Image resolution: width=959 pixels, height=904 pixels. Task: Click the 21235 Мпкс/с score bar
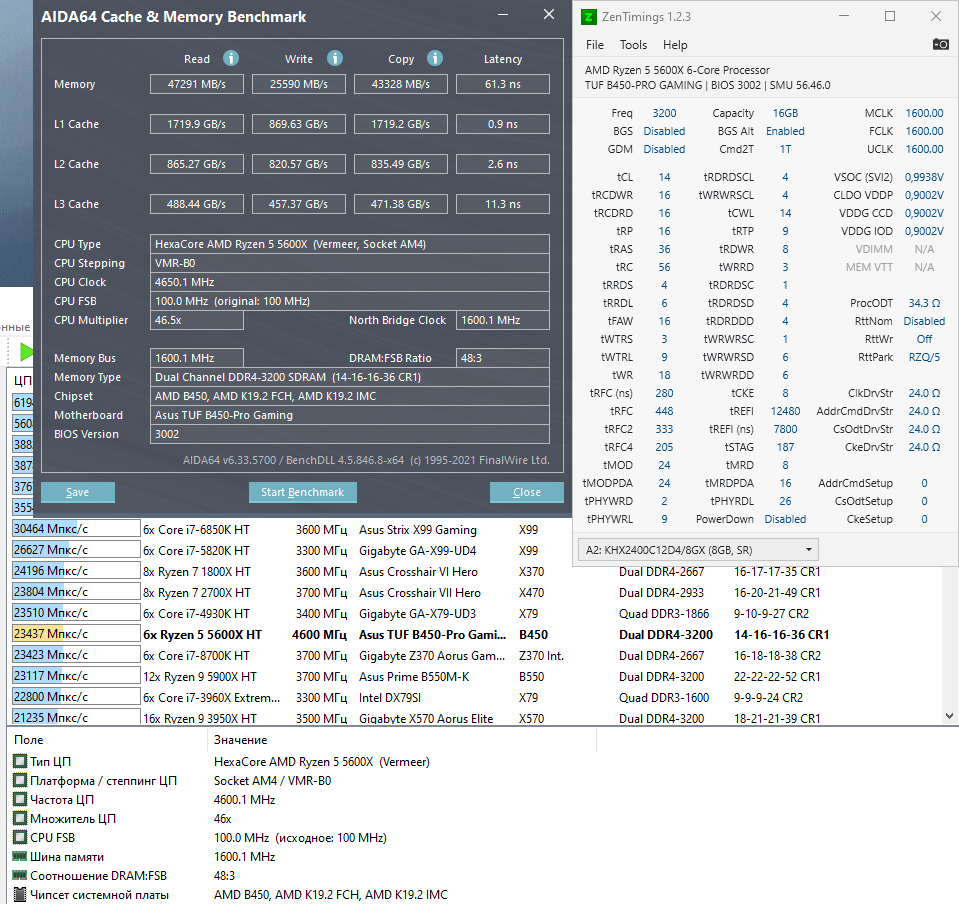tap(76, 717)
